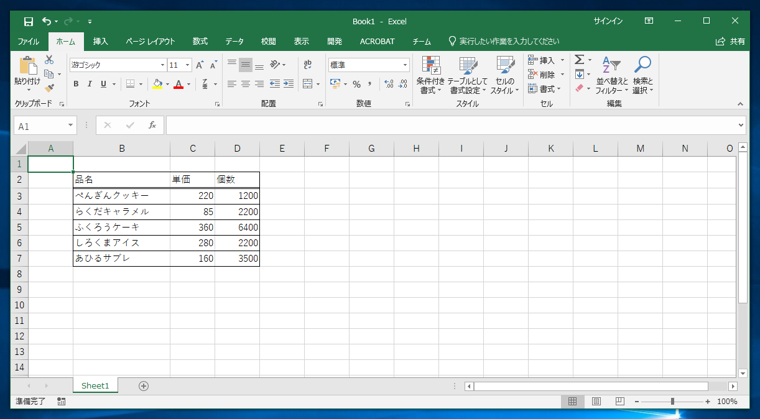The image size is (760, 419).
Task: Switch to Page Layout view in status bar
Action: pos(596,401)
